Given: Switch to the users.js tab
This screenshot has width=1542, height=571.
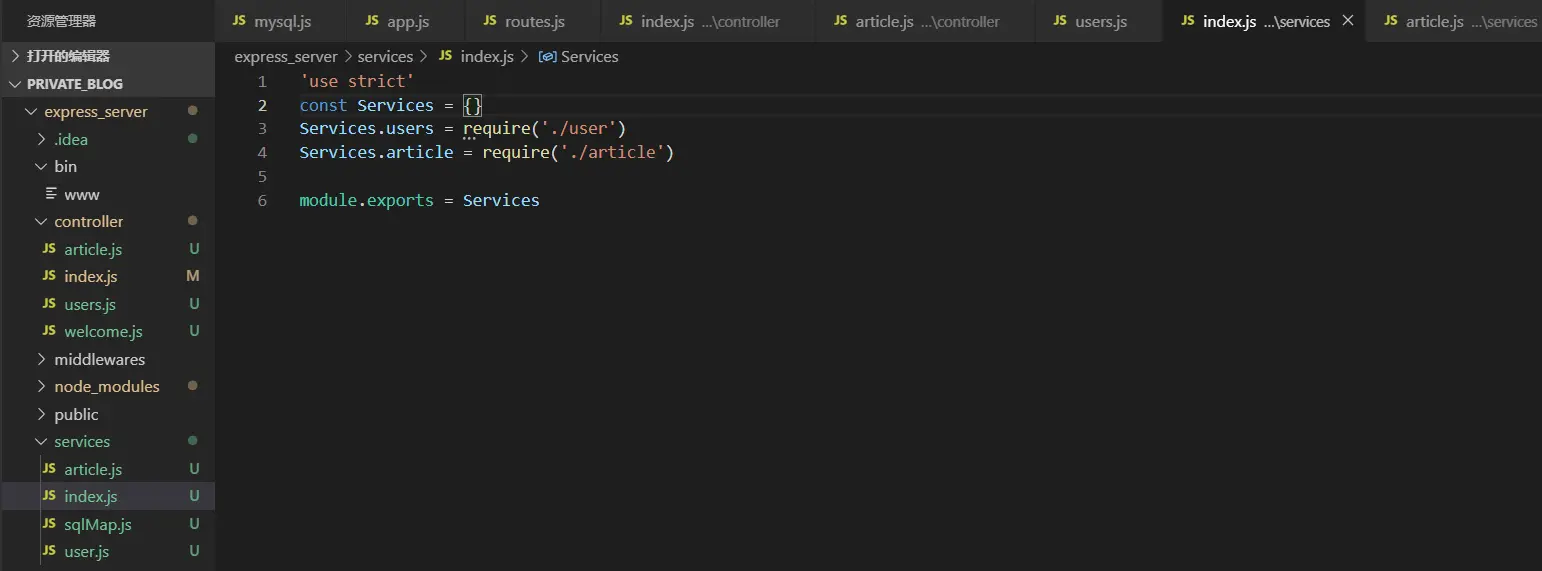Looking at the screenshot, I should pos(1098,21).
